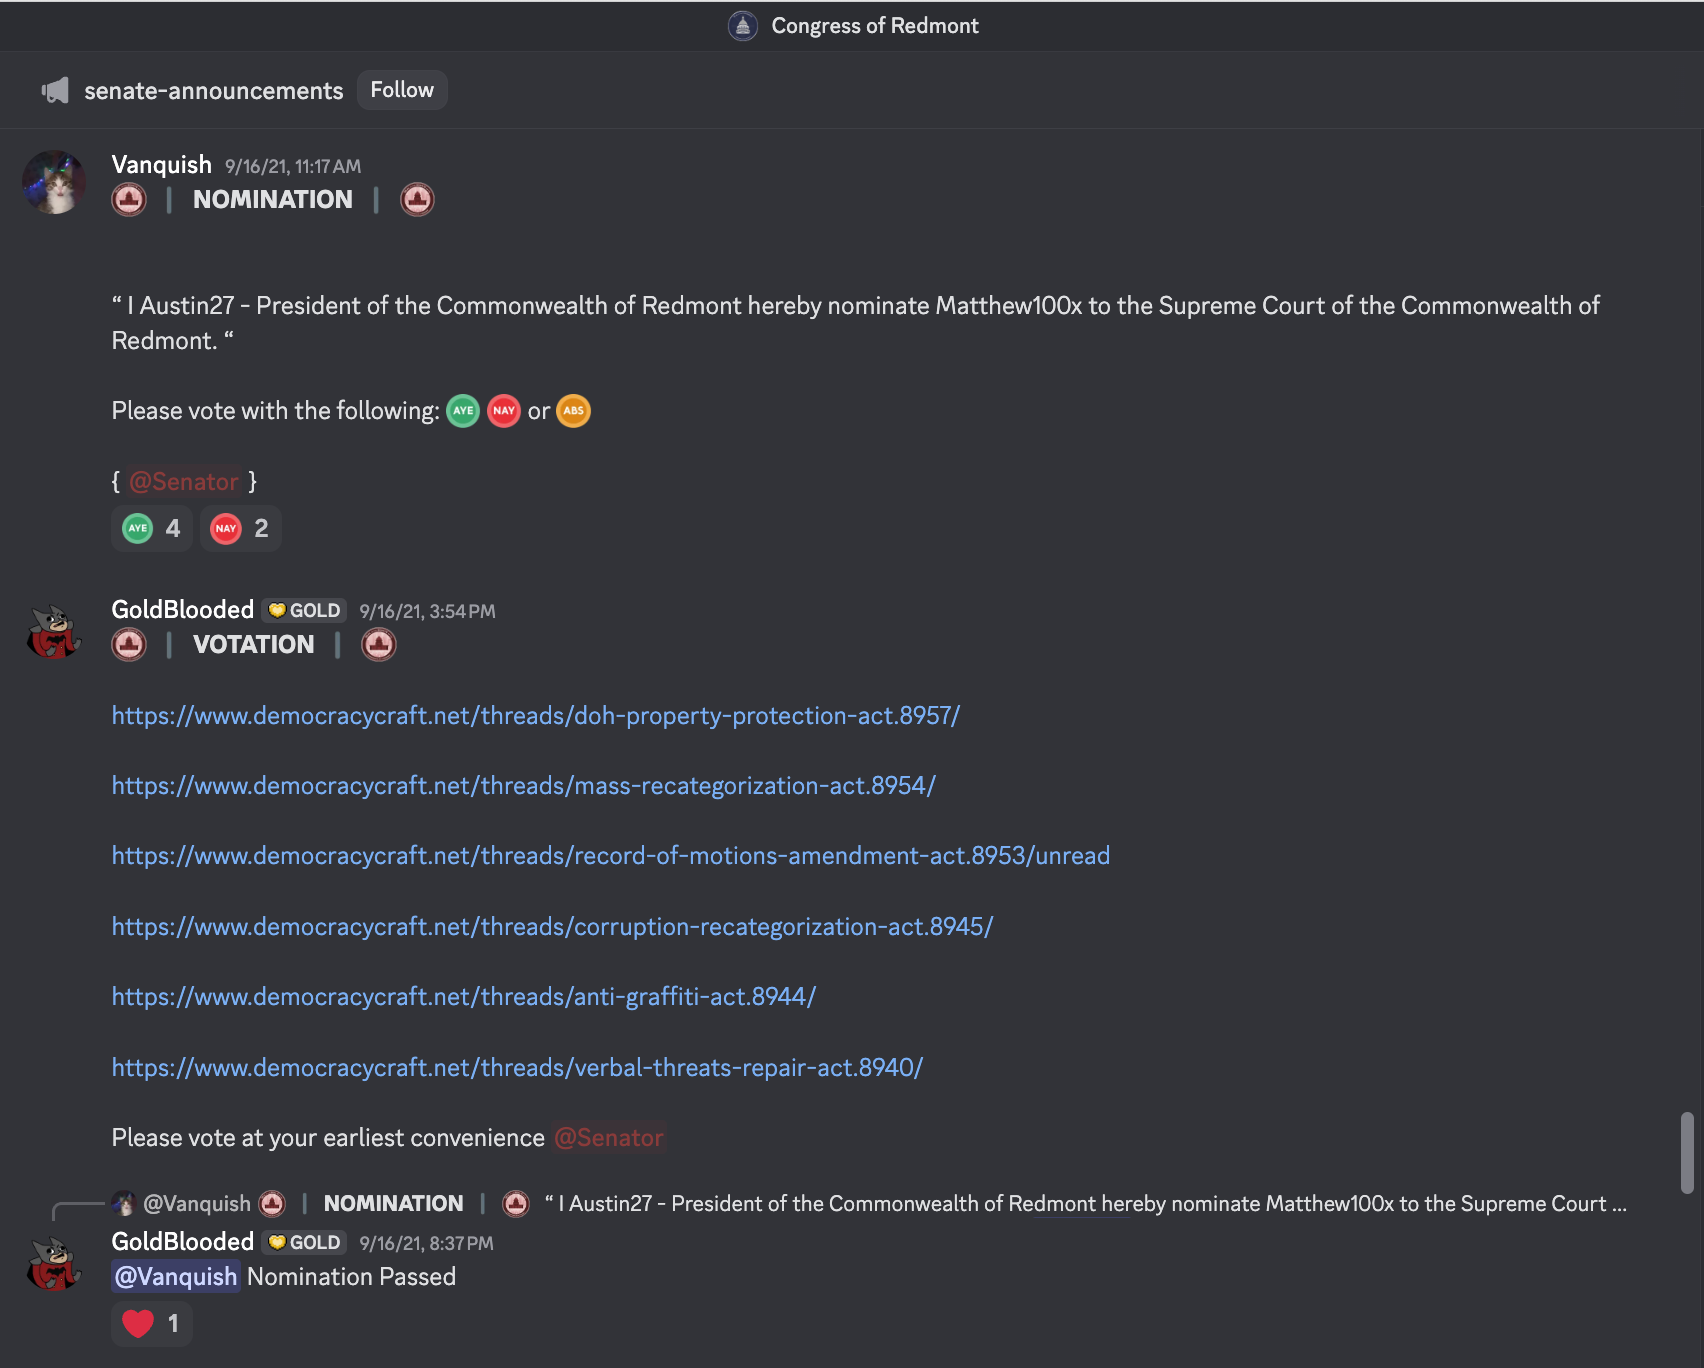Click the Congress of Redmont server icon
The image size is (1704, 1368).
(x=742, y=26)
